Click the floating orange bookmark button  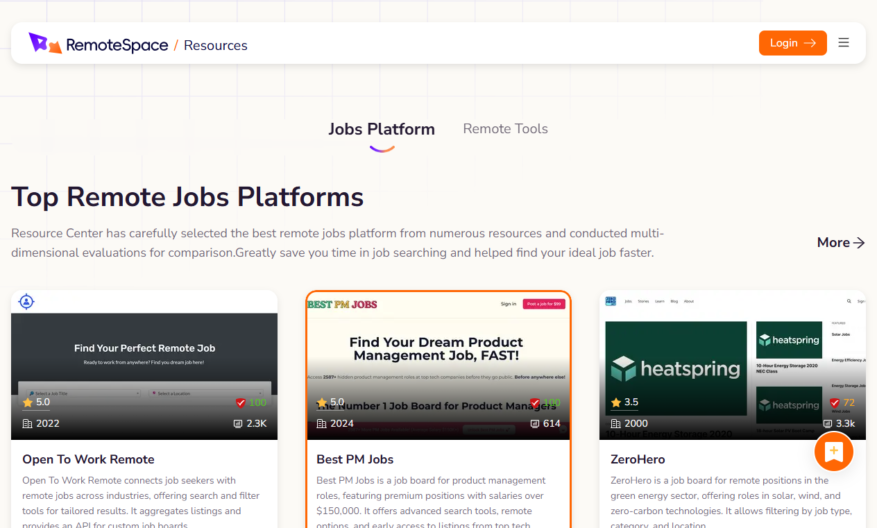(833, 451)
